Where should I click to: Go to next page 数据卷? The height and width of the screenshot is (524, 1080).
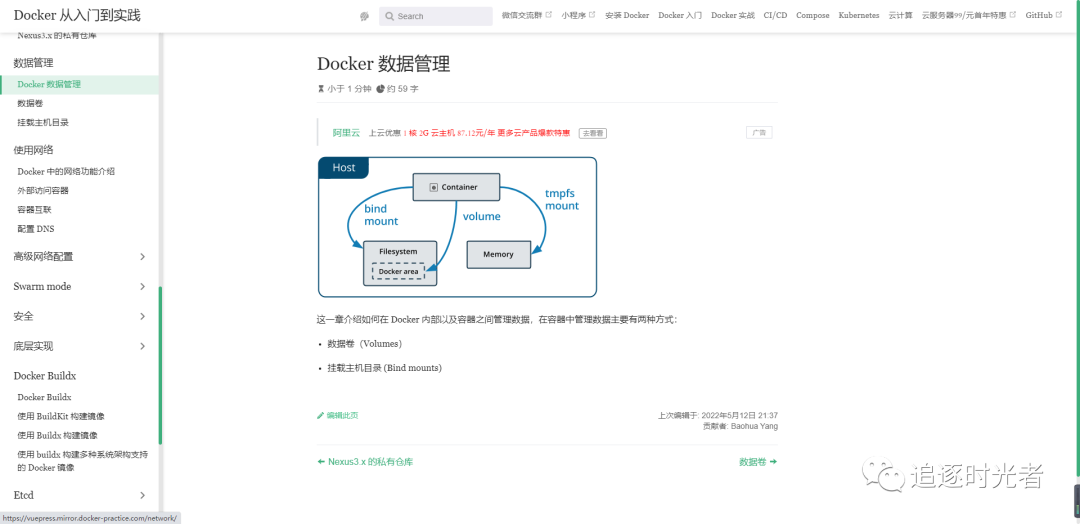758,462
